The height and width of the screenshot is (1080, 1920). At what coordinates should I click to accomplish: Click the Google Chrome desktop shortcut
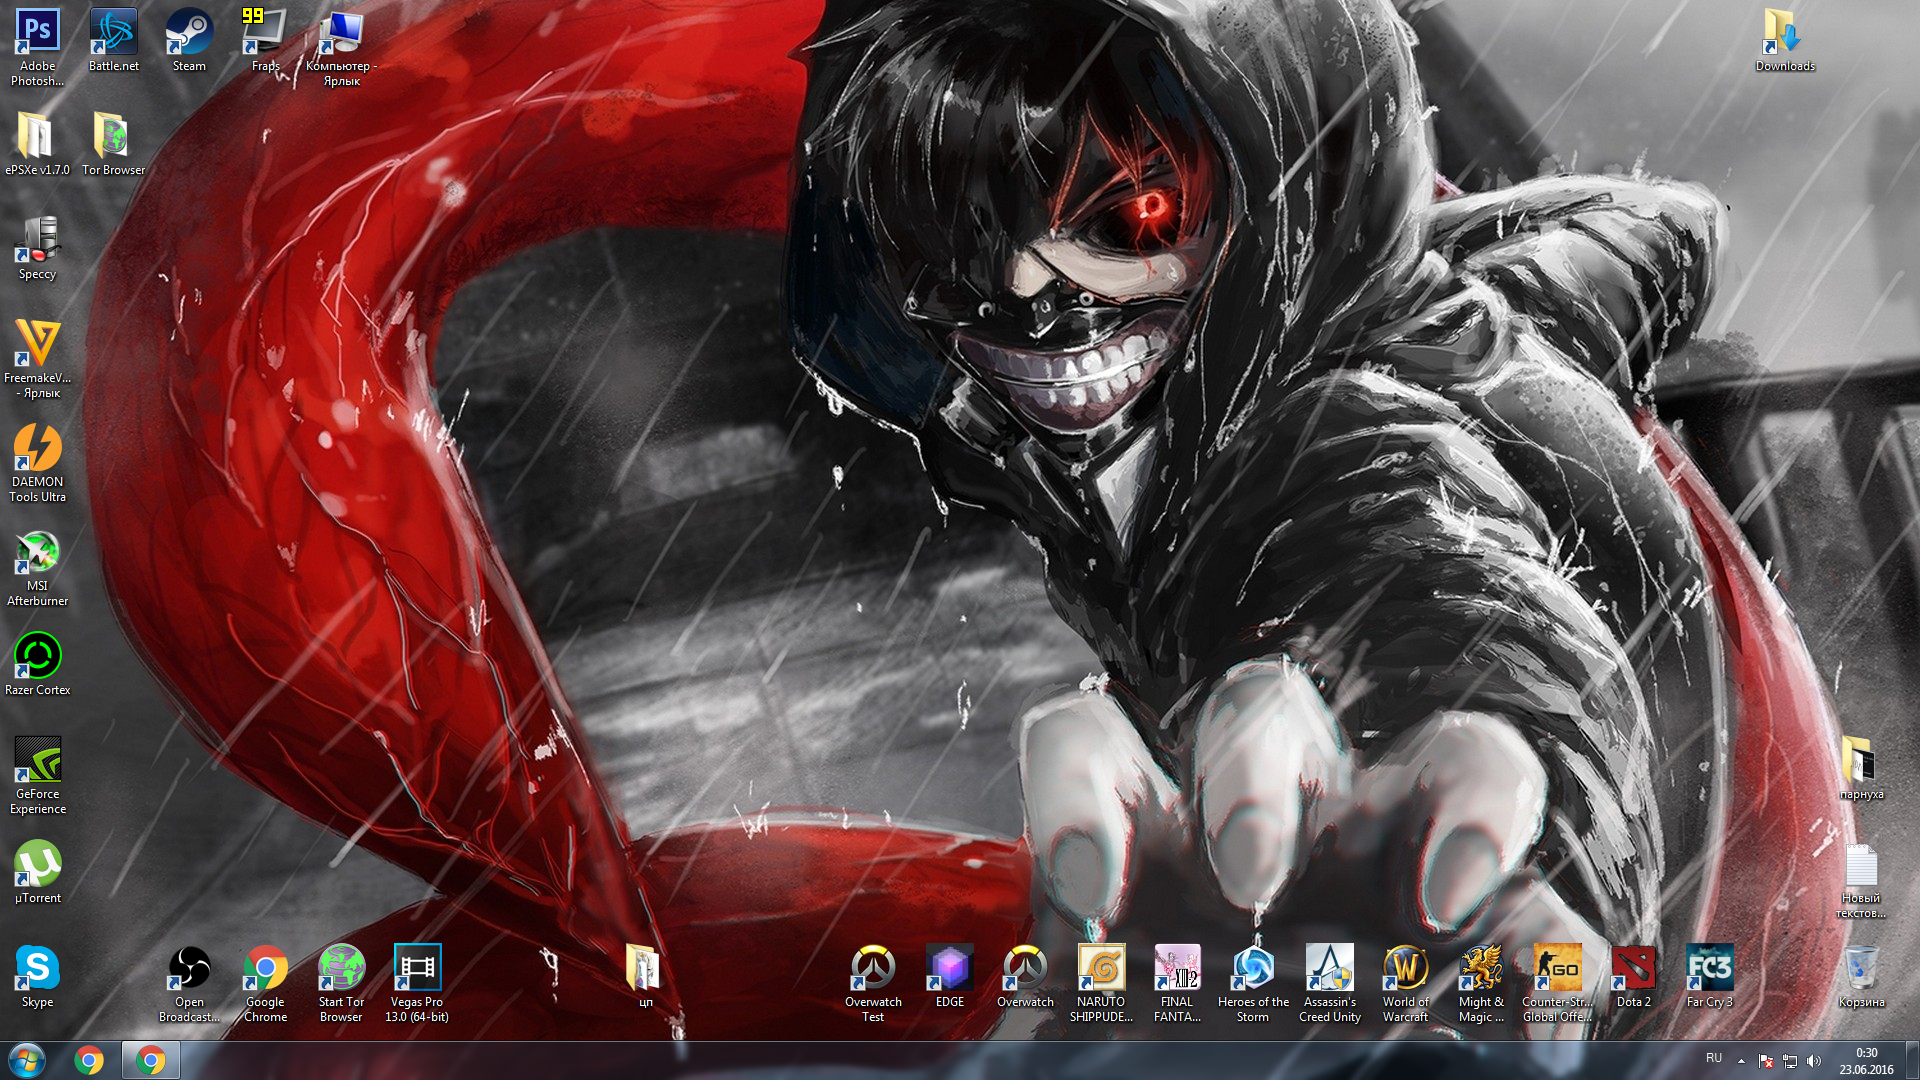coord(265,984)
